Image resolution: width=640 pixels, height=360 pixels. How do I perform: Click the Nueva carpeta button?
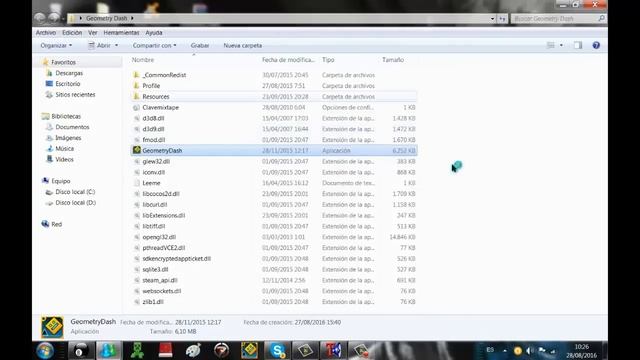click(x=243, y=45)
